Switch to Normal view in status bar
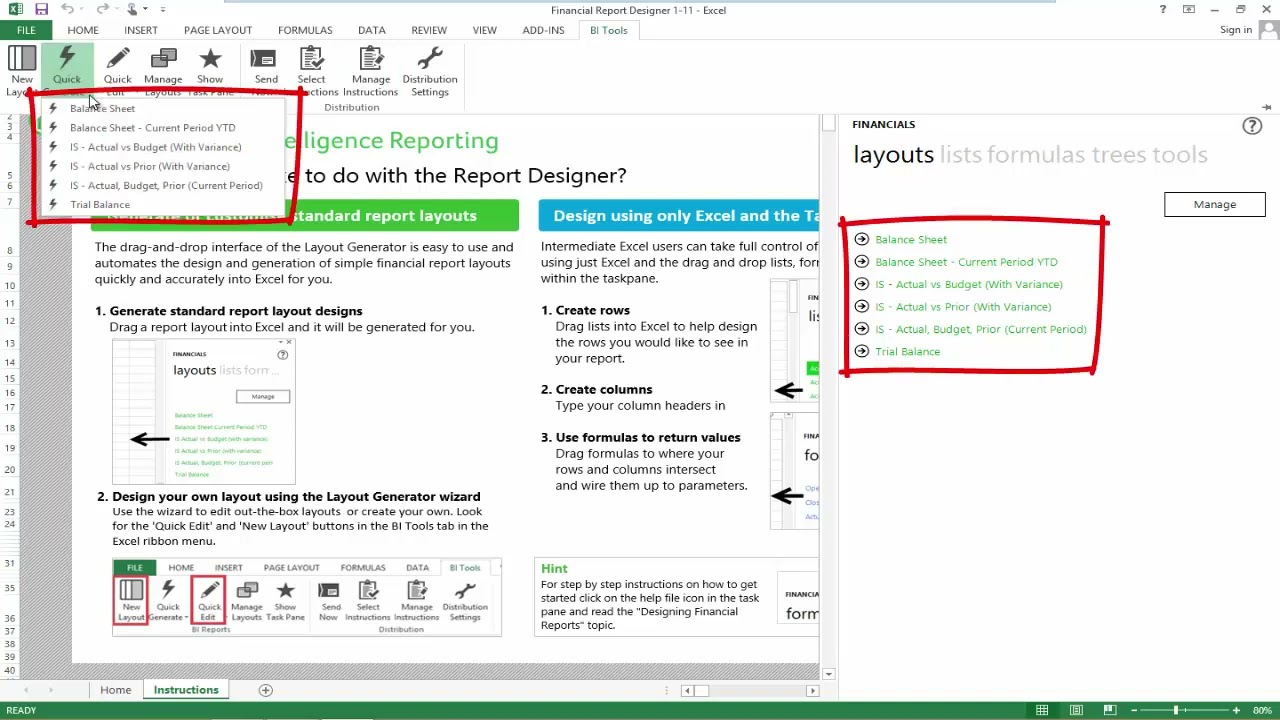Viewport: 1280px width, 720px height. click(1042, 710)
